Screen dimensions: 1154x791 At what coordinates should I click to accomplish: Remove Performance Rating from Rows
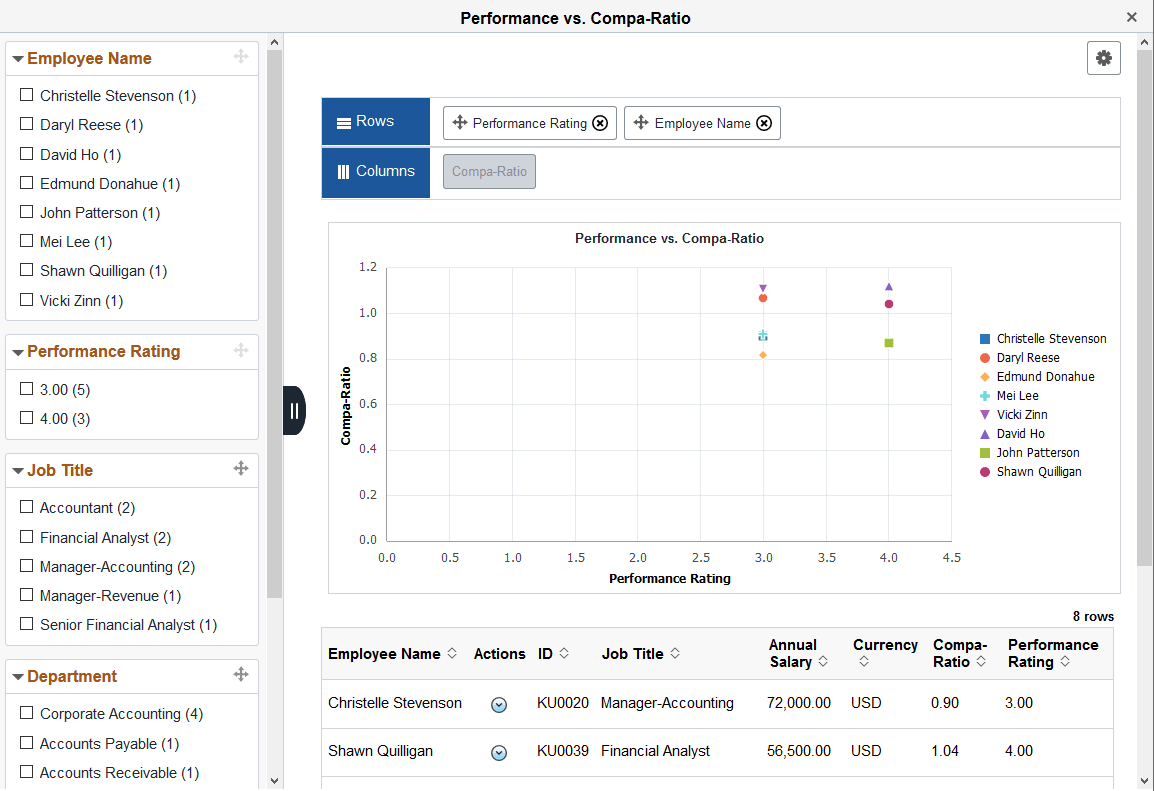pyautogui.click(x=600, y=122)
